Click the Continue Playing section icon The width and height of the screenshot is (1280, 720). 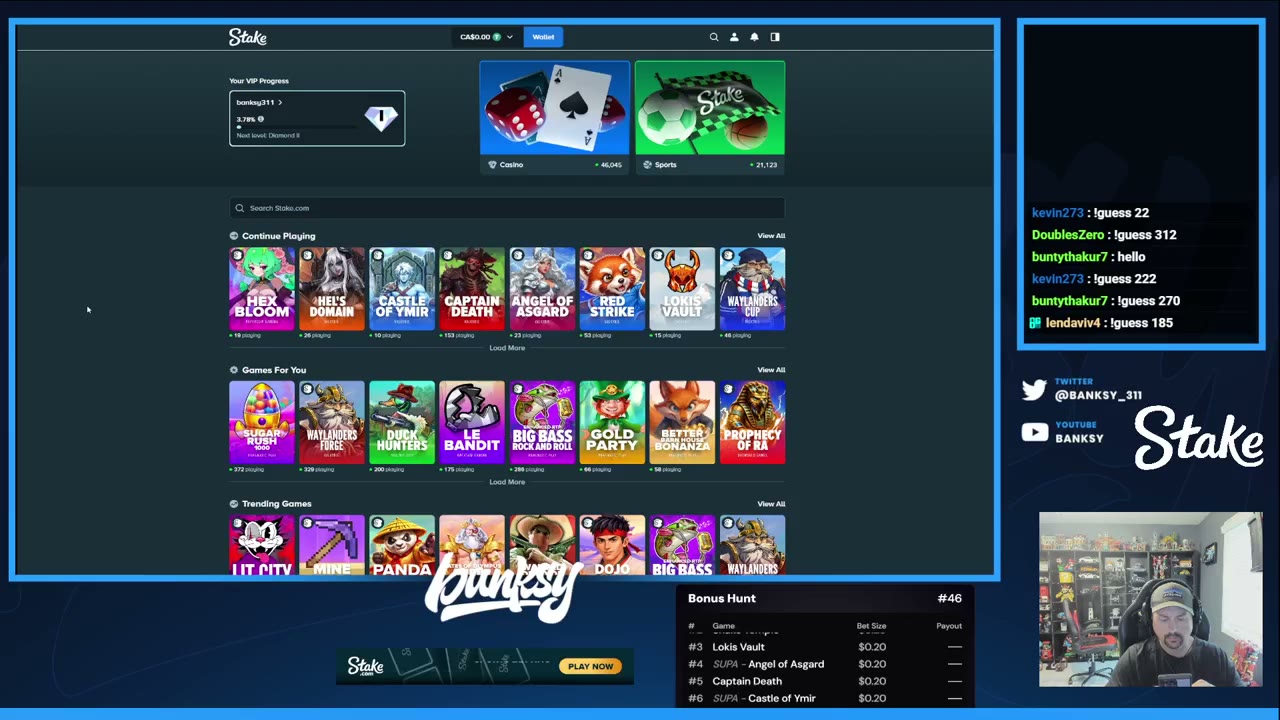tap(234, 236)
